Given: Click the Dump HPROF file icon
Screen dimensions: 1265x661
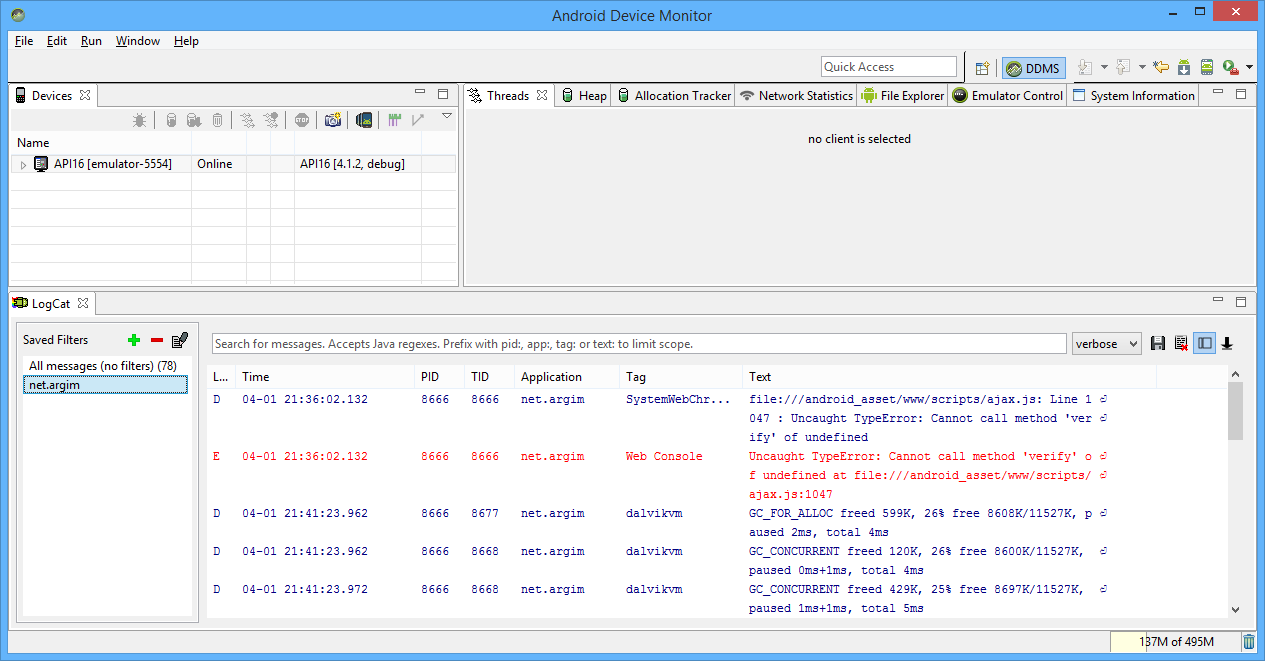Looking at the screenshot, I should point(194,120).
